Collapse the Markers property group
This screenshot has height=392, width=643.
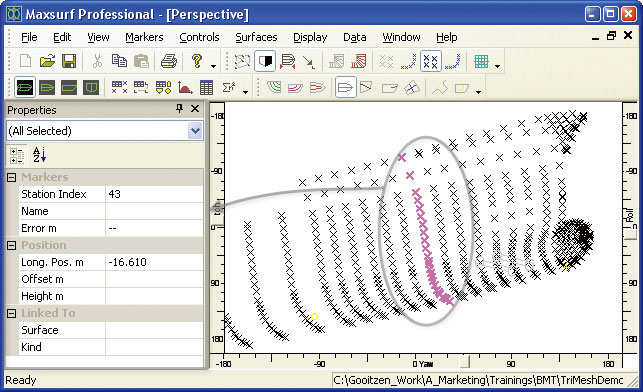point(11,177)
